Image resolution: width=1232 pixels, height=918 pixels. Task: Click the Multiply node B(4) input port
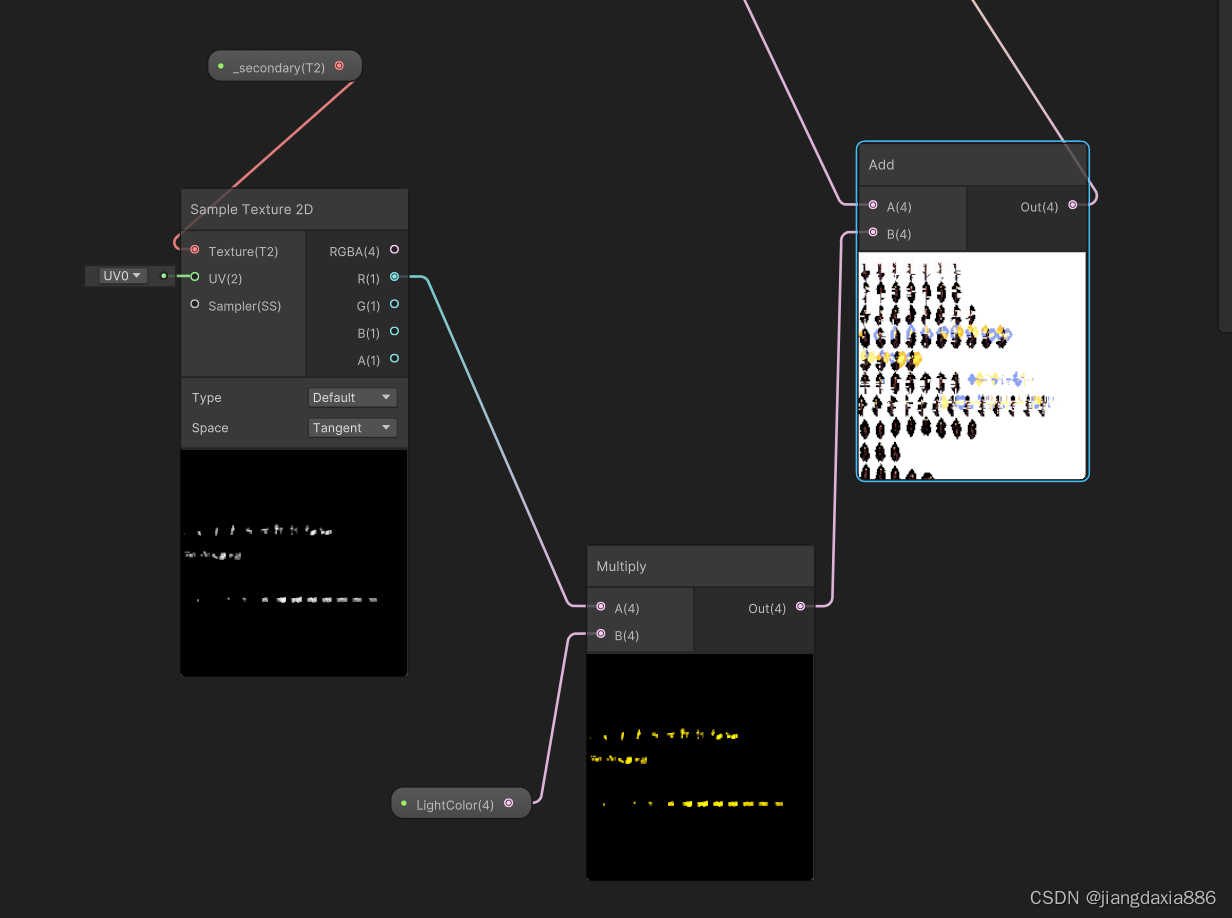tap(600, 634)
